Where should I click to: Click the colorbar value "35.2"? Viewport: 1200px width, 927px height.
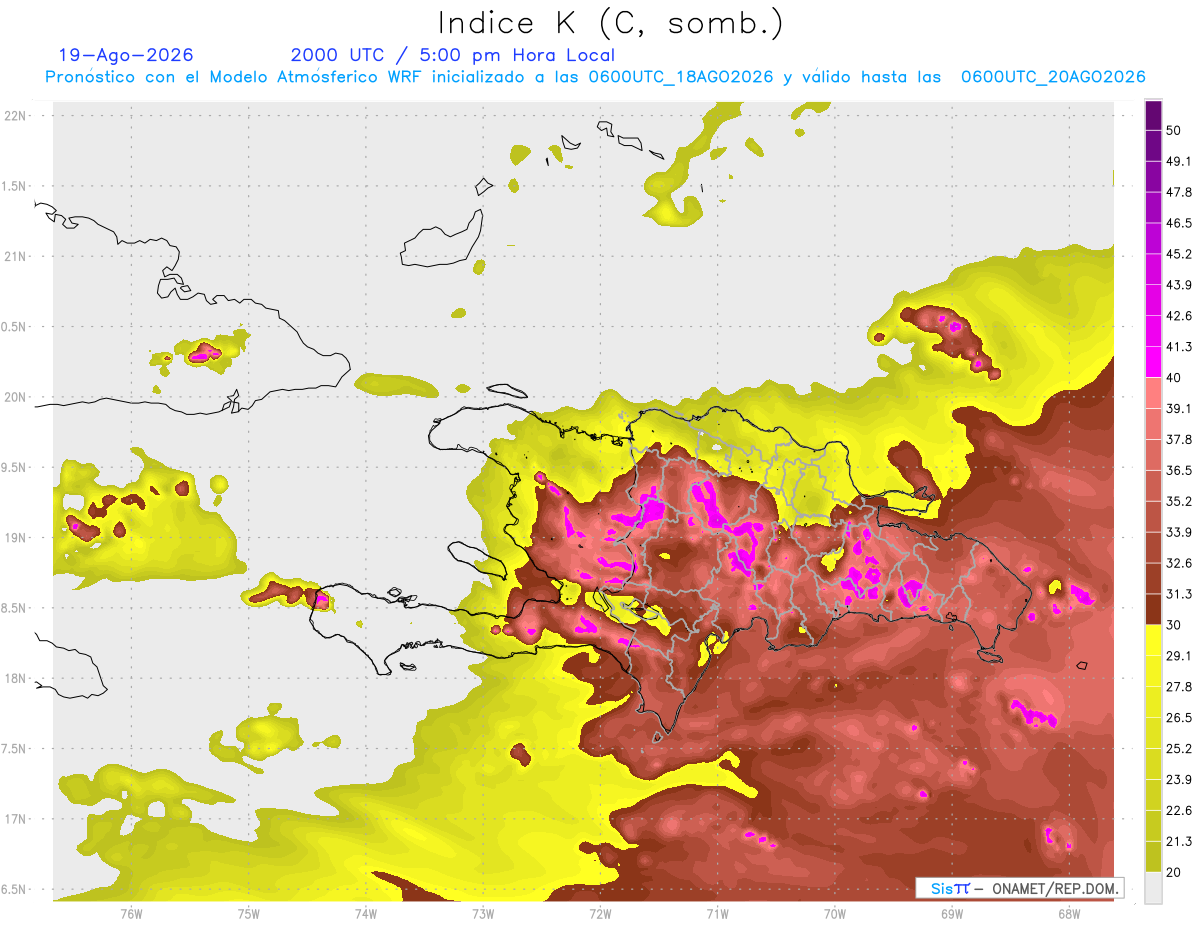(x=1179, y=501)
